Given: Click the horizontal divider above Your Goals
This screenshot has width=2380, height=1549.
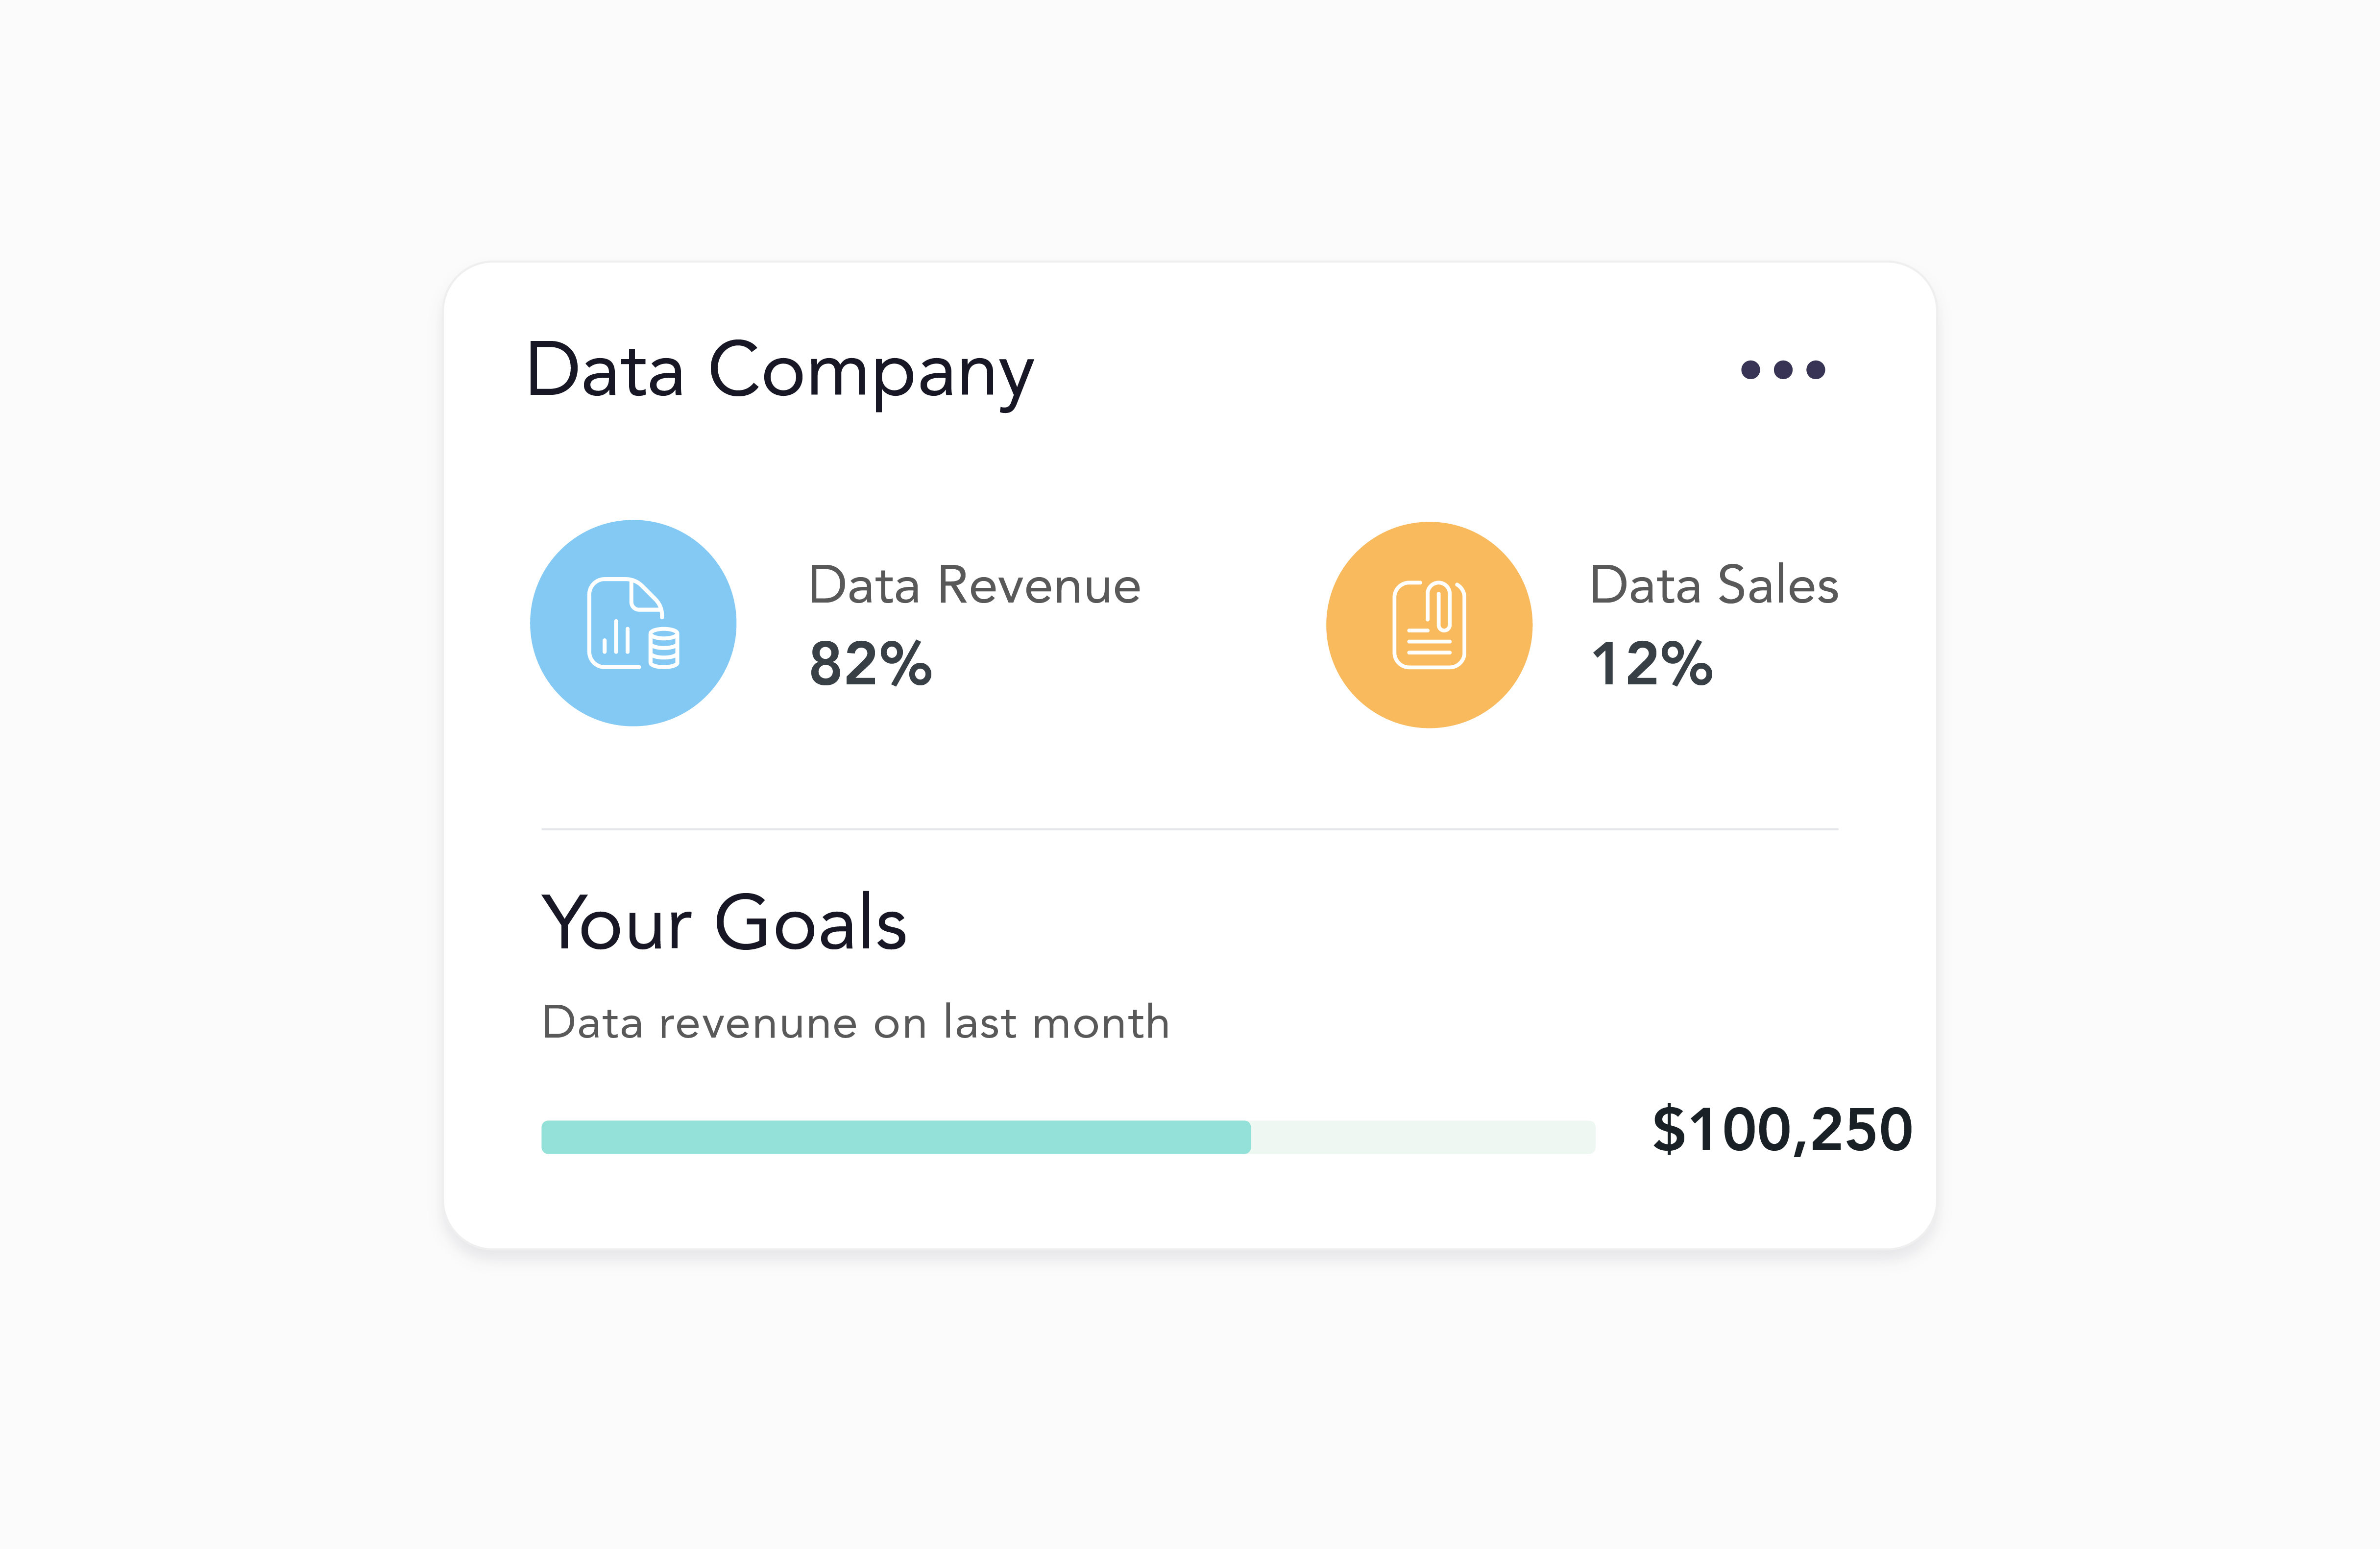Looking at the screenshot, I should [1189, 829].
